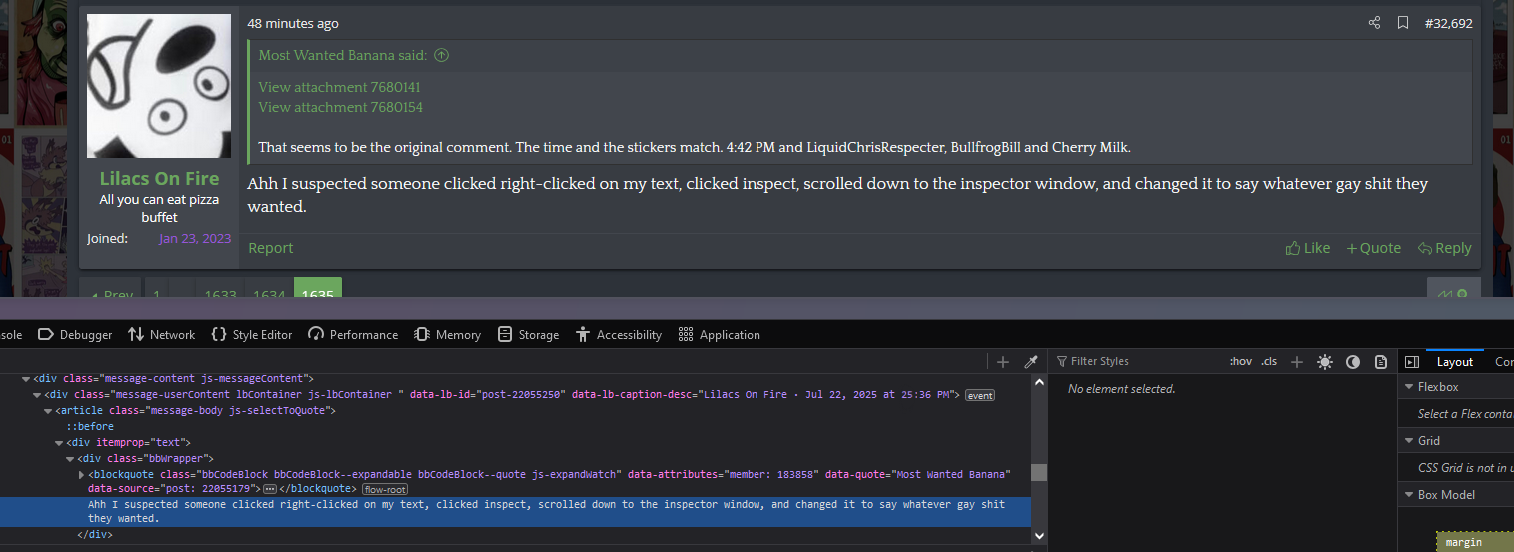Toggle classes panel with .cls
This screenshot has width=1514, height=552.
(x=1269, y=361)
